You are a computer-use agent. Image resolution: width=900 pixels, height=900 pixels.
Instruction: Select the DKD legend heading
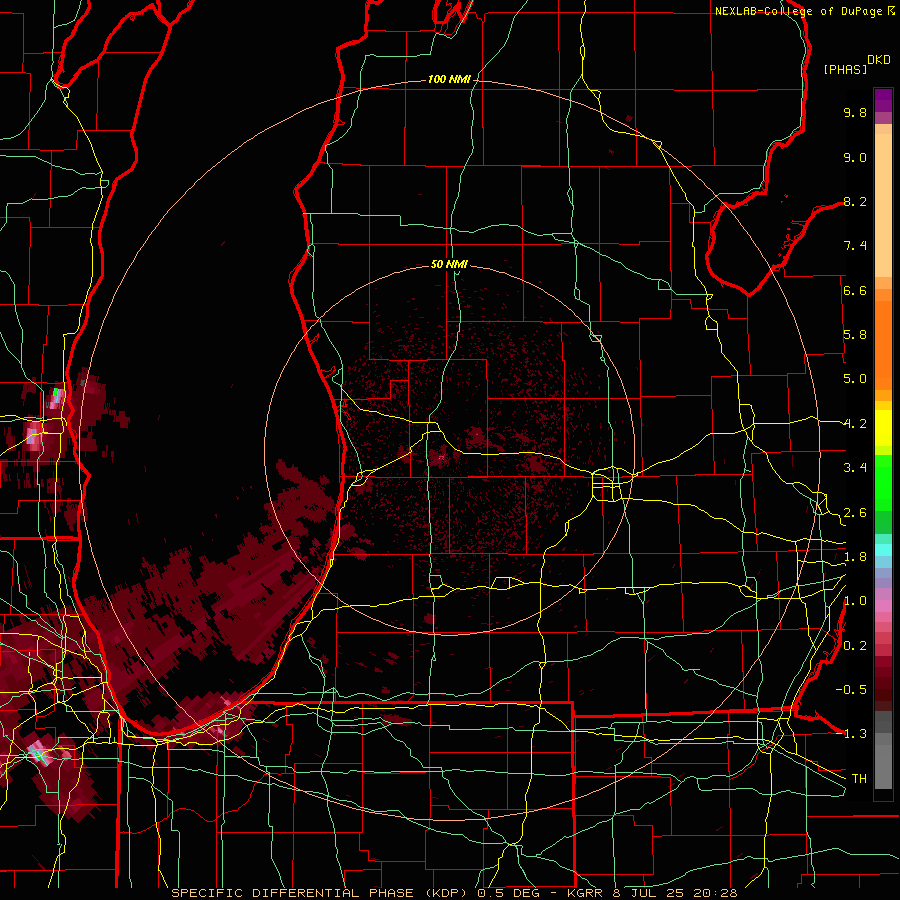[x=879, y=60]
